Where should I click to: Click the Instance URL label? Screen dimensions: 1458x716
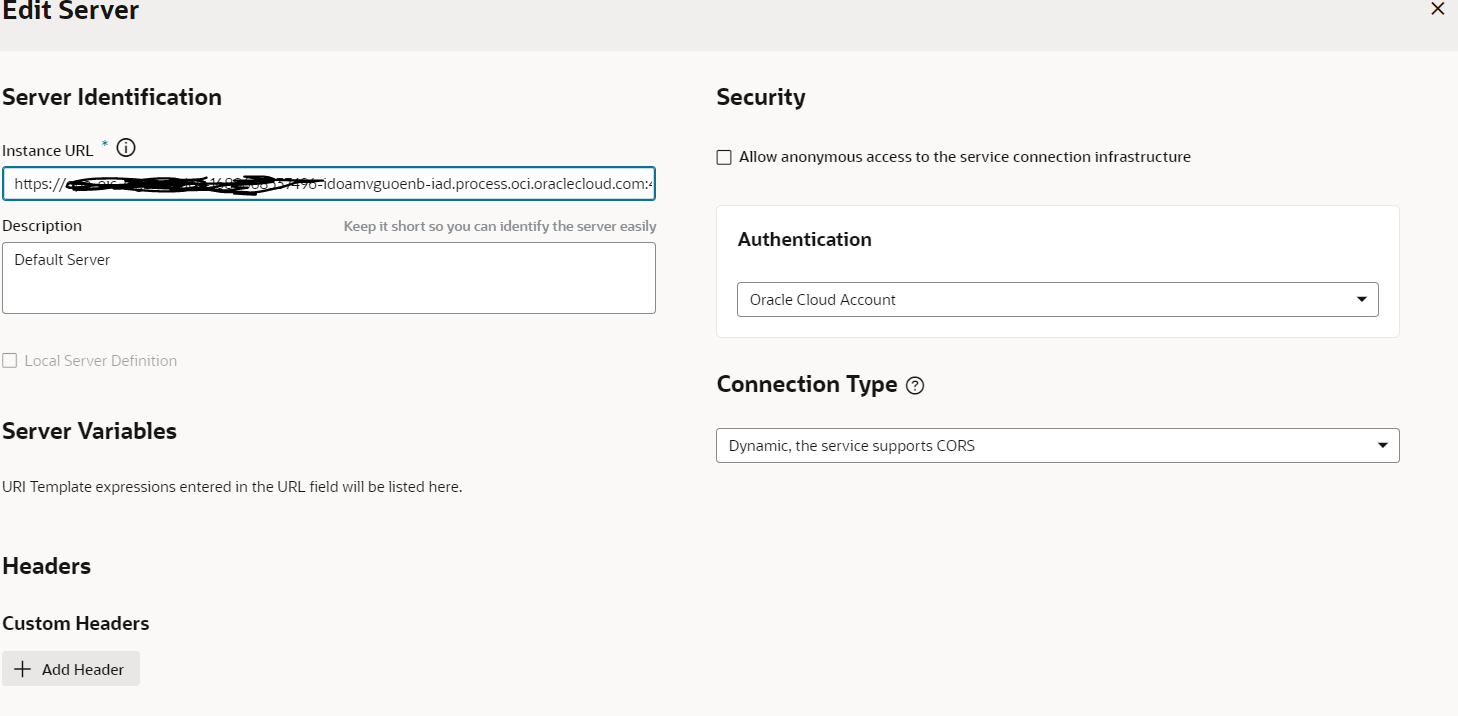[48, 150]
